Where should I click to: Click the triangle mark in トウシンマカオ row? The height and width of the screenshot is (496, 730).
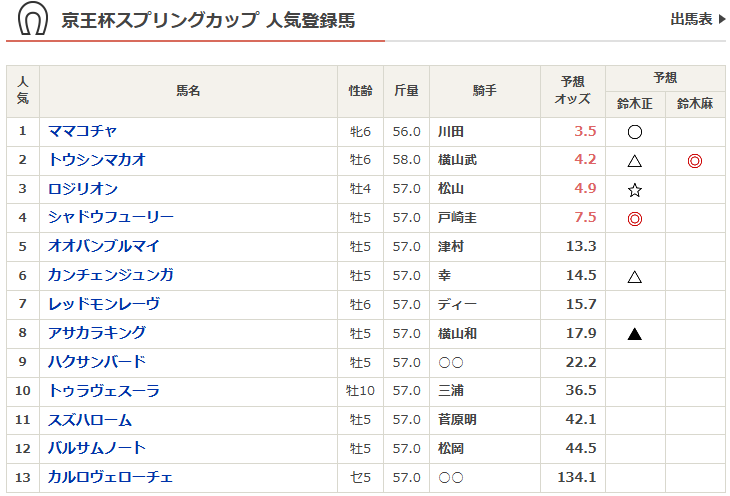pyautogui.click(x=634, y=160)
